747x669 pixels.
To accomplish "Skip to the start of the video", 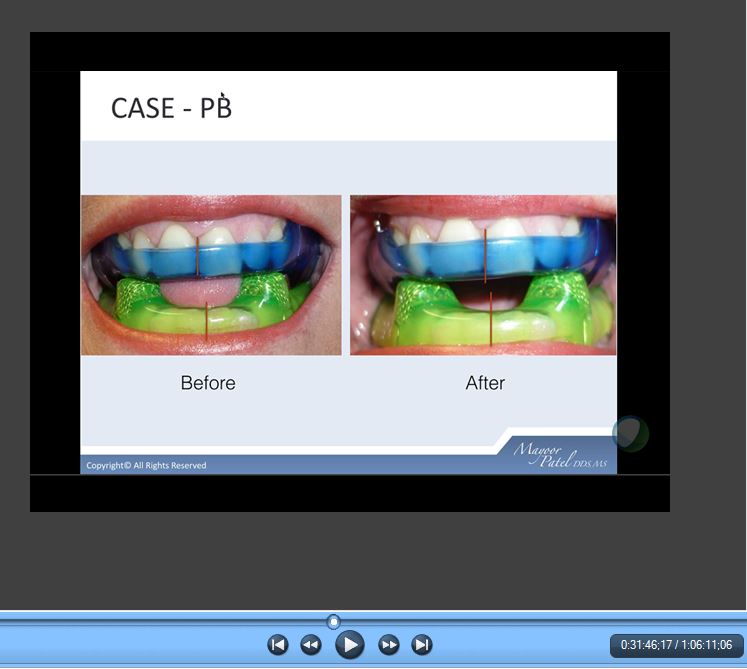I will [278, 645].
